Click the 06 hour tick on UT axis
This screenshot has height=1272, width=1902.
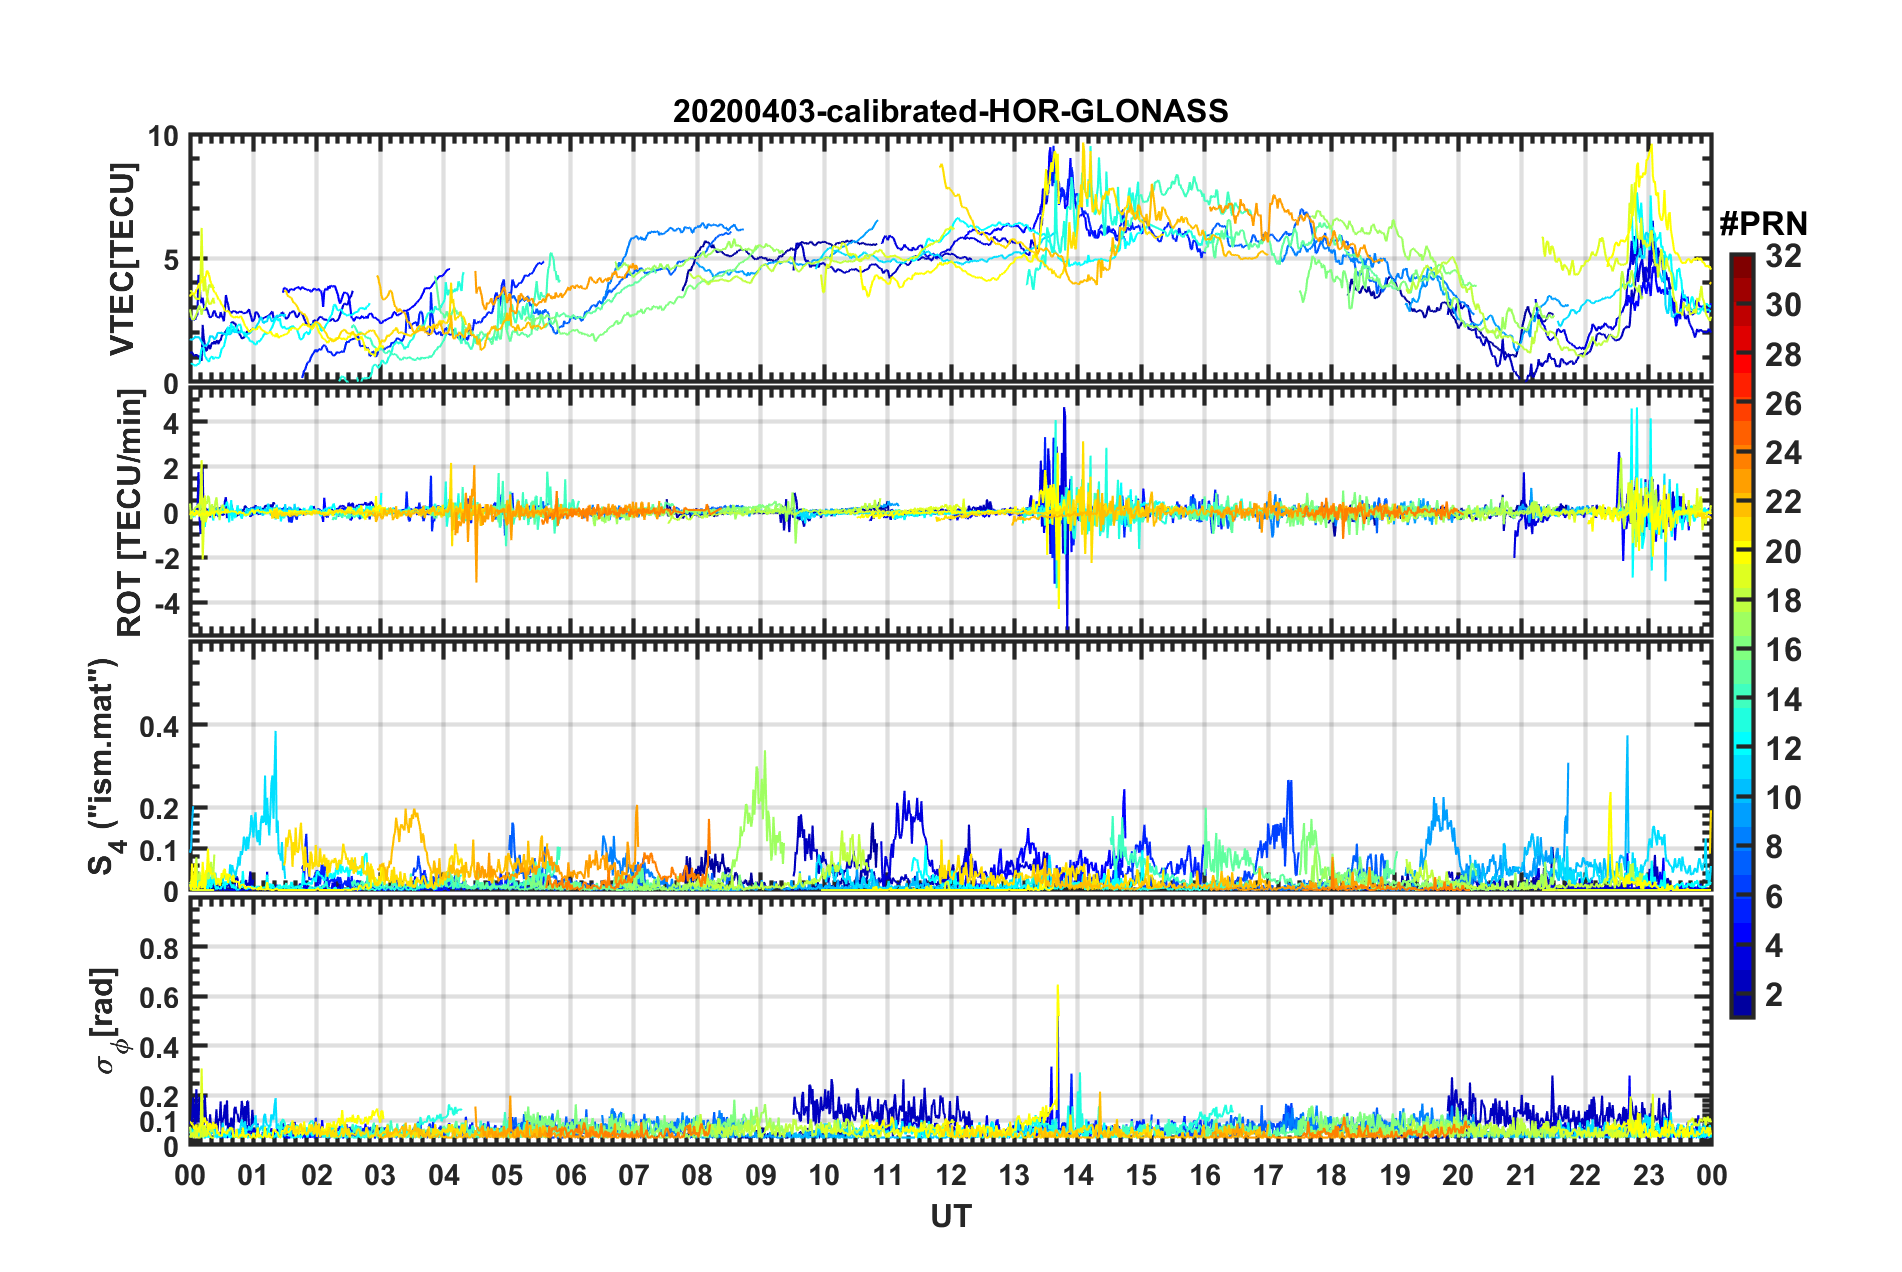(571, 1174)
